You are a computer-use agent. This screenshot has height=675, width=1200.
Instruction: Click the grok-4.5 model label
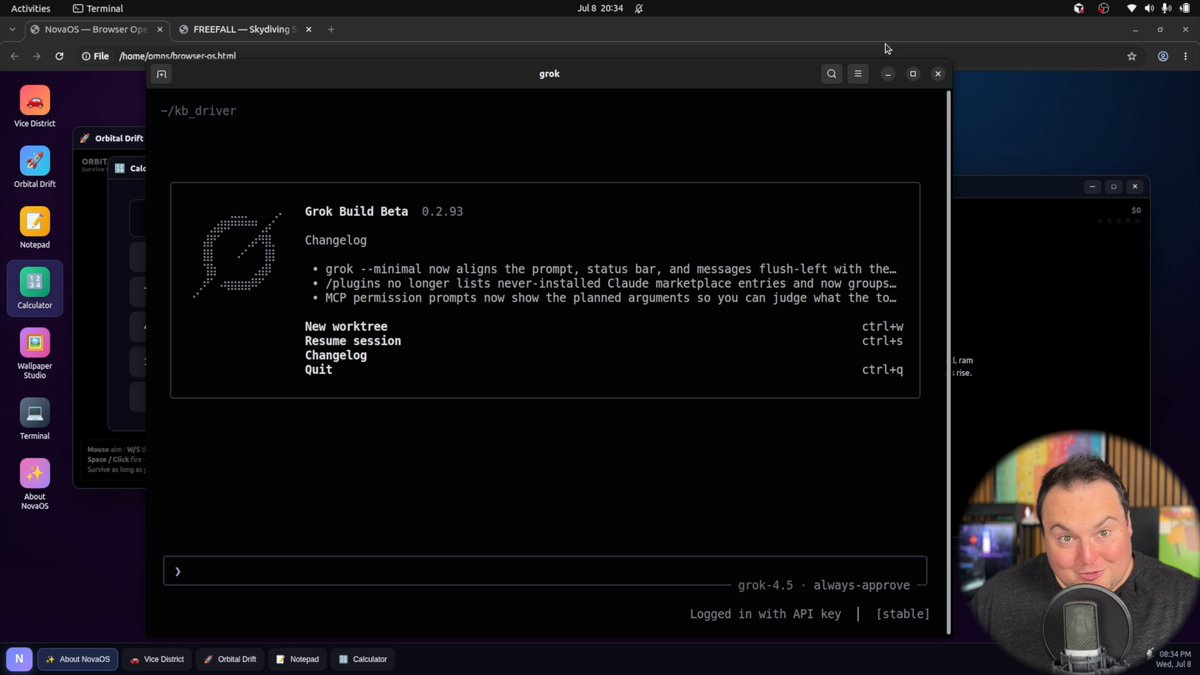click(x=765, y=585)
